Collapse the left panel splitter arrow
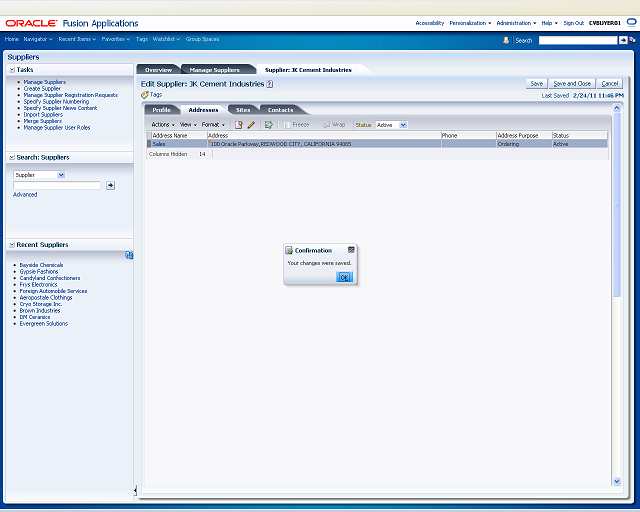The height and width of the screenshot is (512, 640). [135, 490]
